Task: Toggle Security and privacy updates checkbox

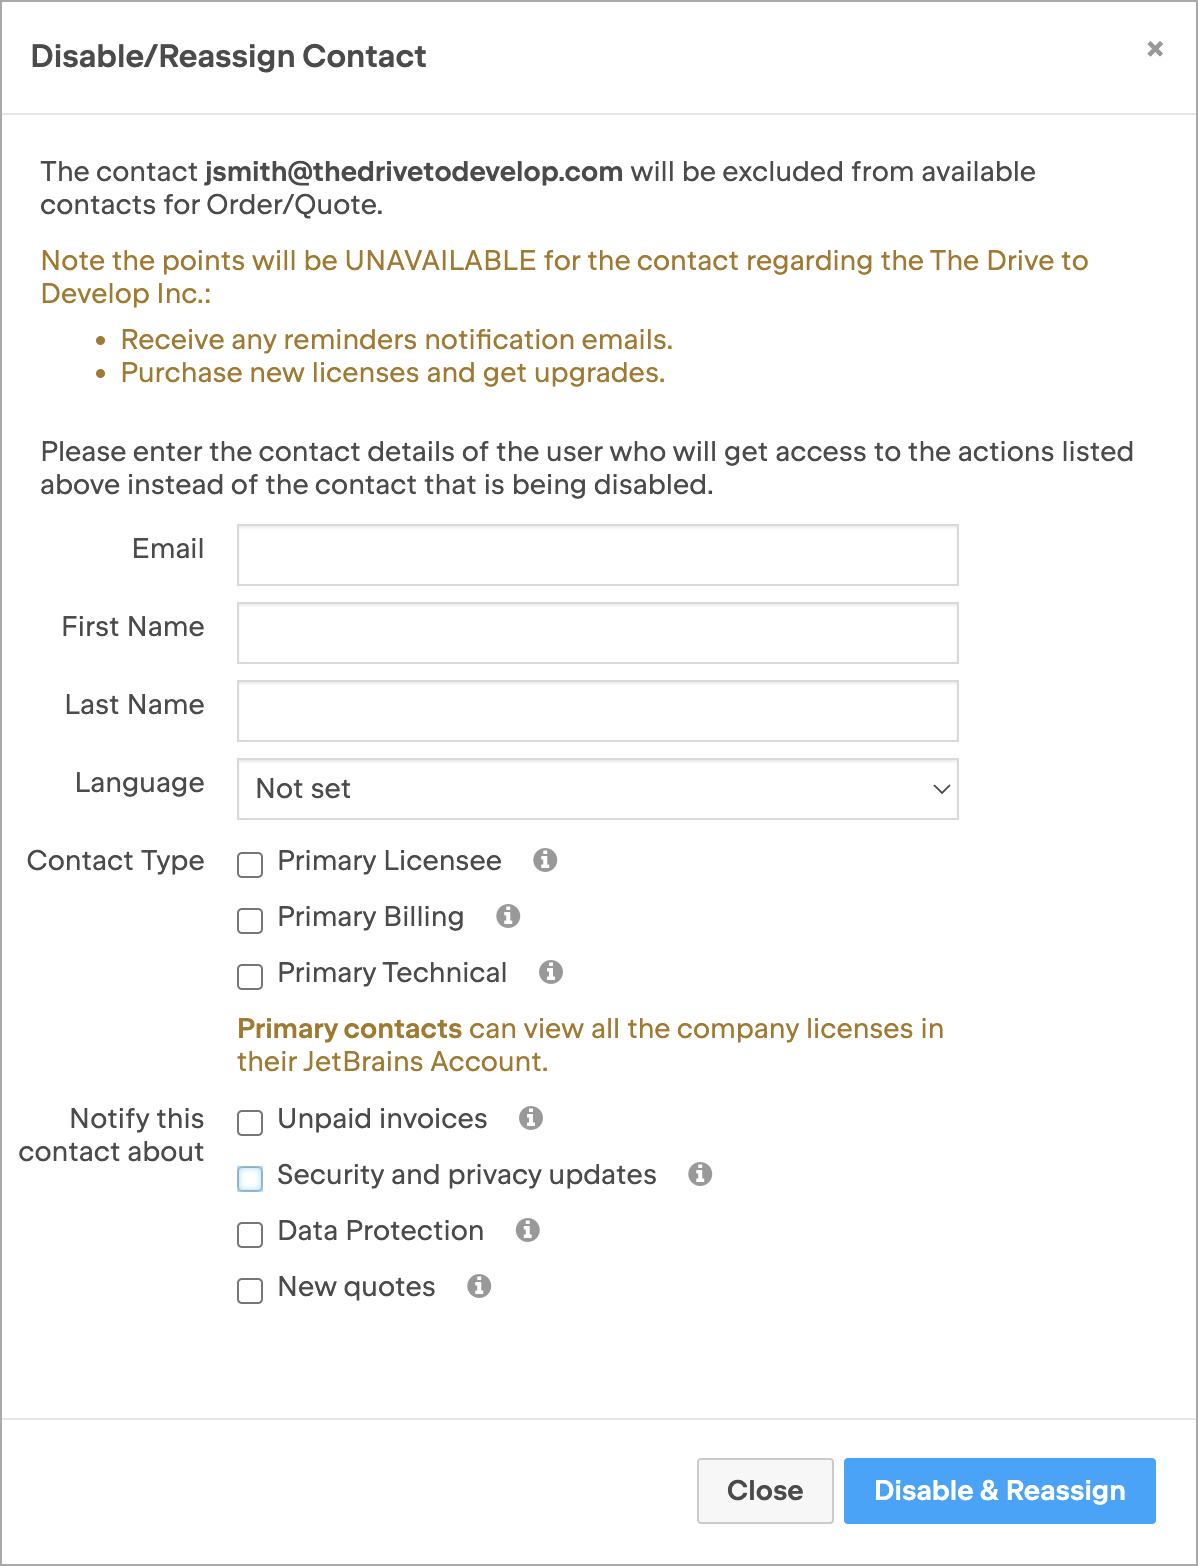Action: pos(250,1178)
